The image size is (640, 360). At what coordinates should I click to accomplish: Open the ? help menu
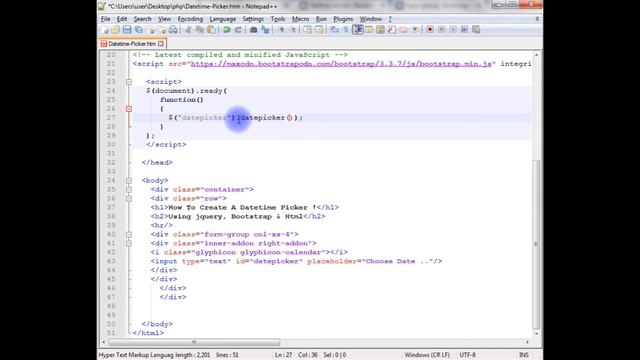pos(390,19)
